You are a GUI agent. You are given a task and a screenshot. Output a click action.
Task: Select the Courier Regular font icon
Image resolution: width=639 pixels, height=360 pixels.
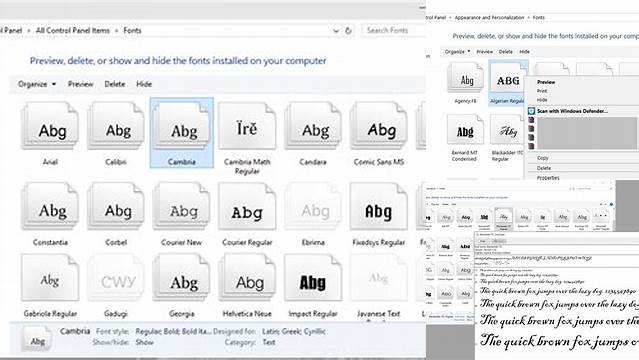coord(247,207)
